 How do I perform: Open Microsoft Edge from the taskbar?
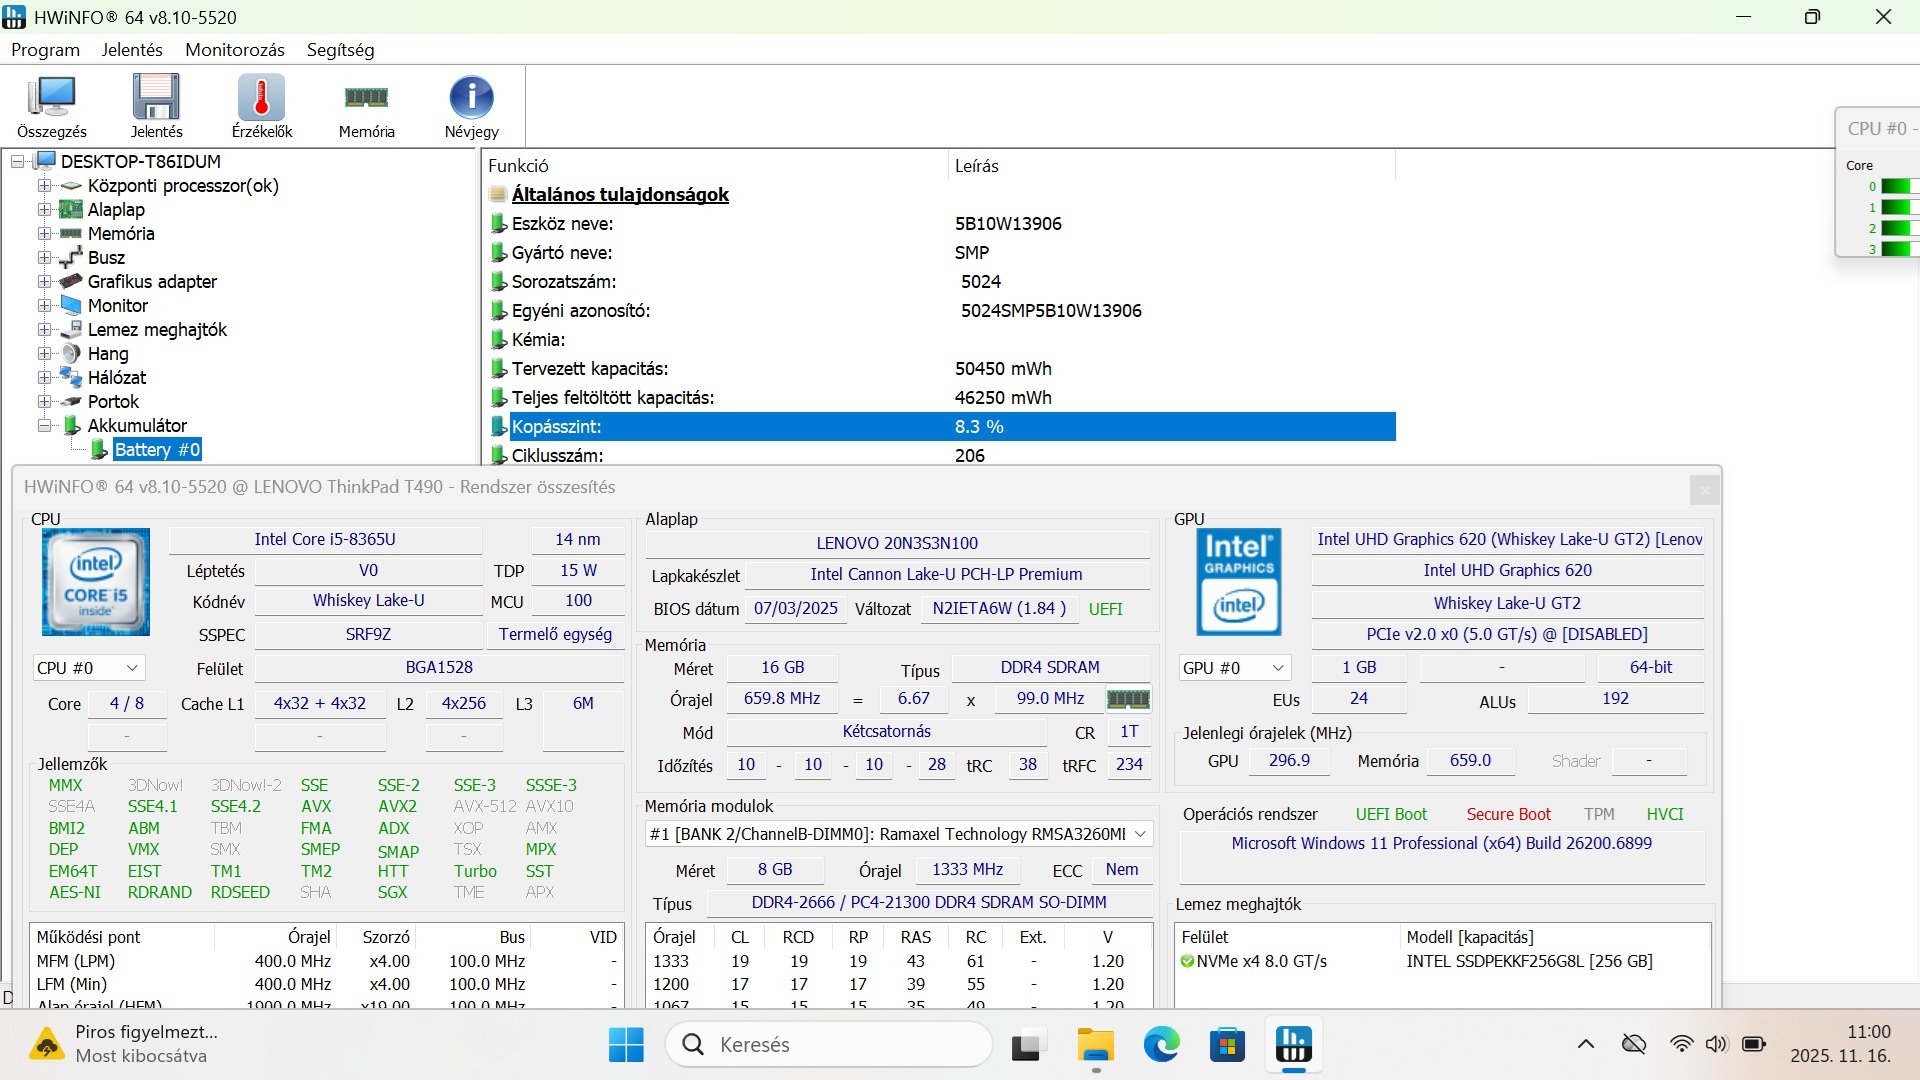[1161, 1045]
